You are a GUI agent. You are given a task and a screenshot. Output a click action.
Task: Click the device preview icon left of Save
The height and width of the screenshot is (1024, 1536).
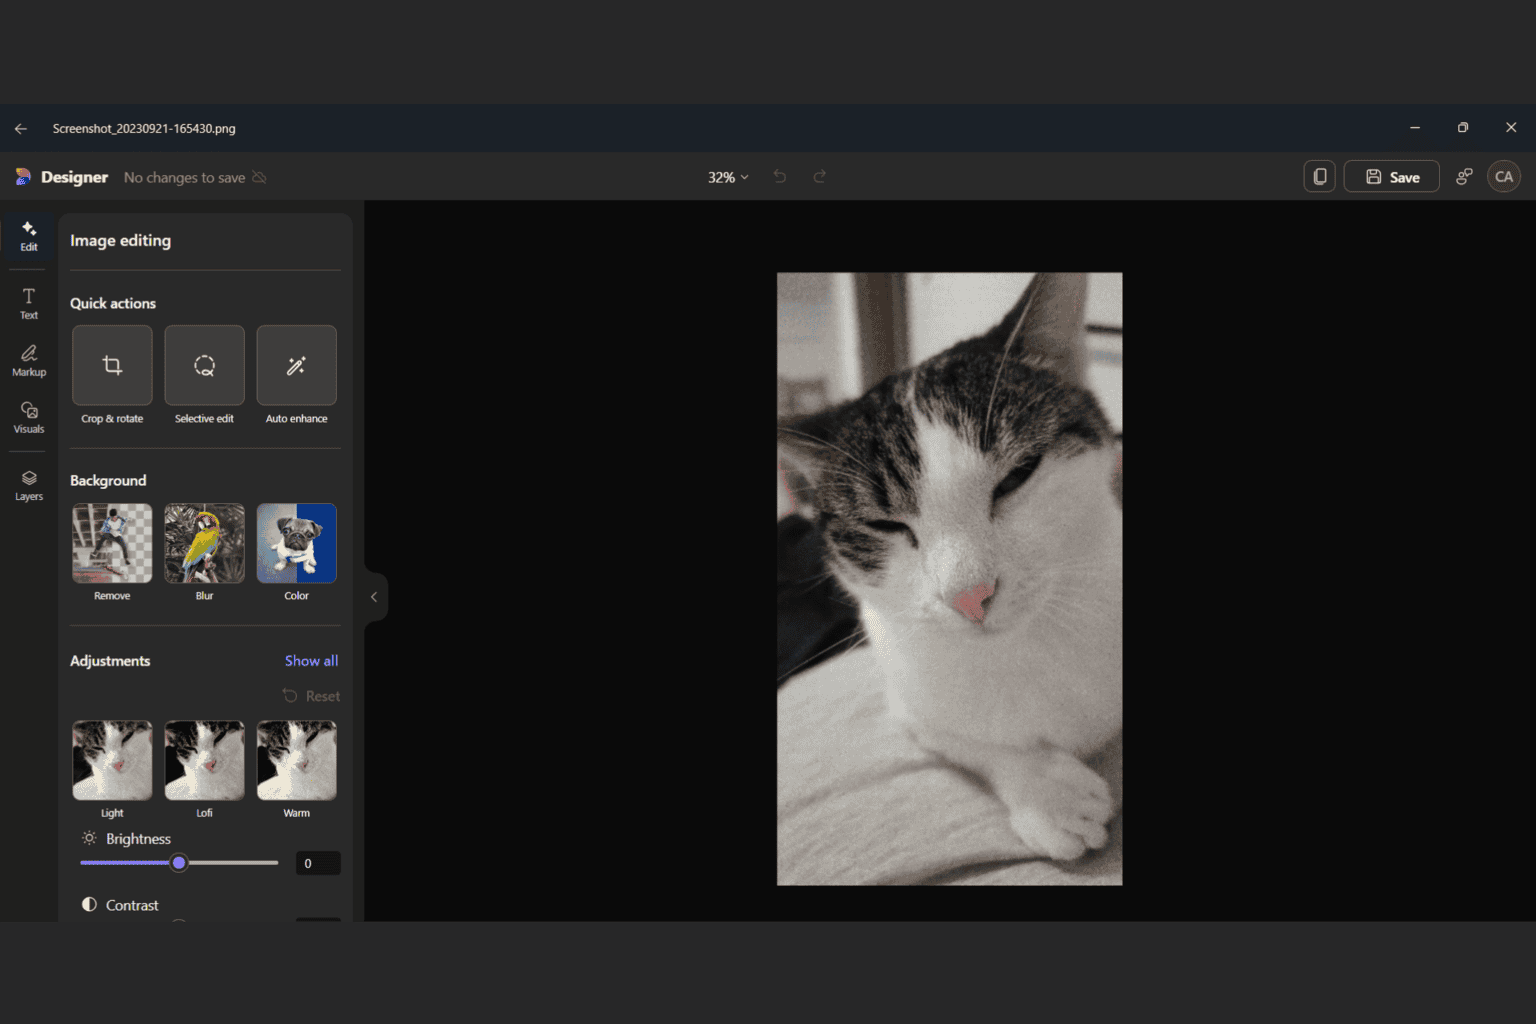(1320, 176)
